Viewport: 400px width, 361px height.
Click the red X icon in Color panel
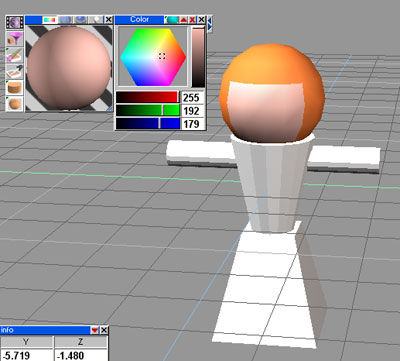[192, 20]
